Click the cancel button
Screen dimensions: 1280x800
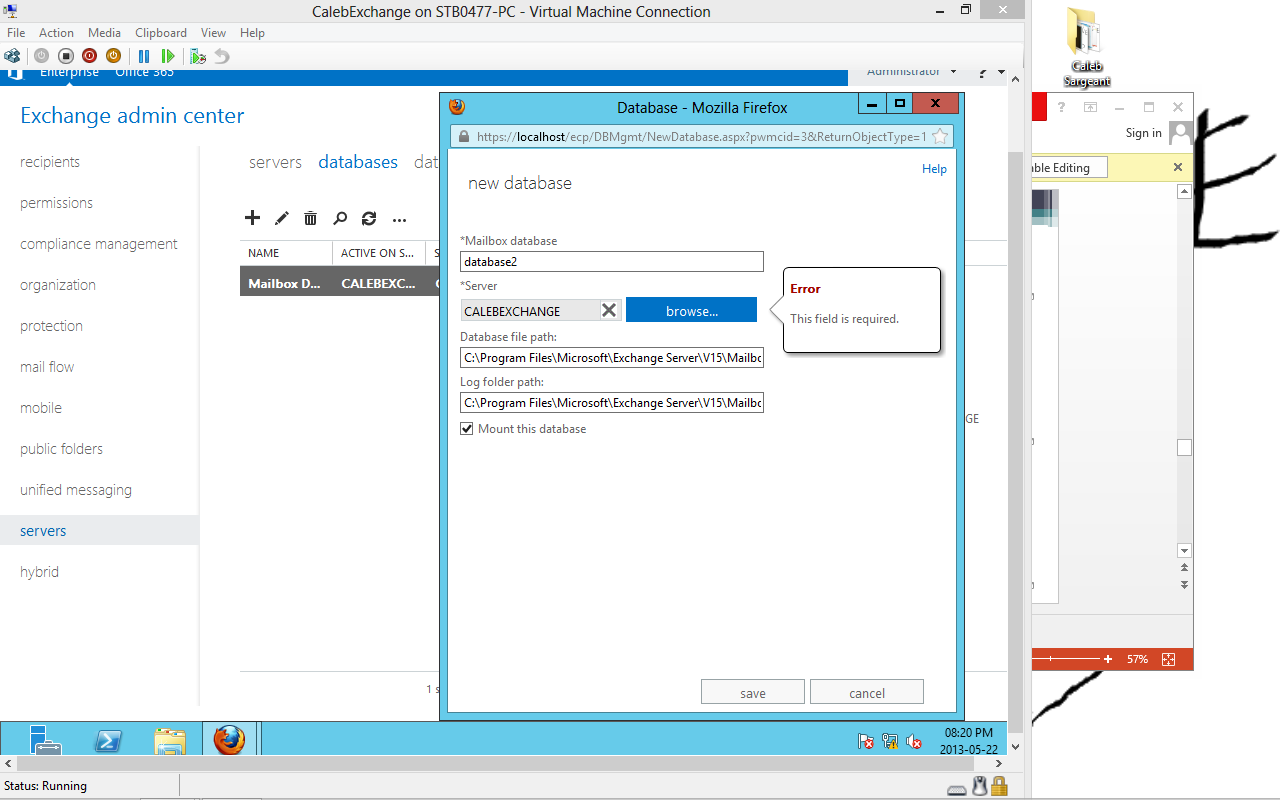pos(867,693)
